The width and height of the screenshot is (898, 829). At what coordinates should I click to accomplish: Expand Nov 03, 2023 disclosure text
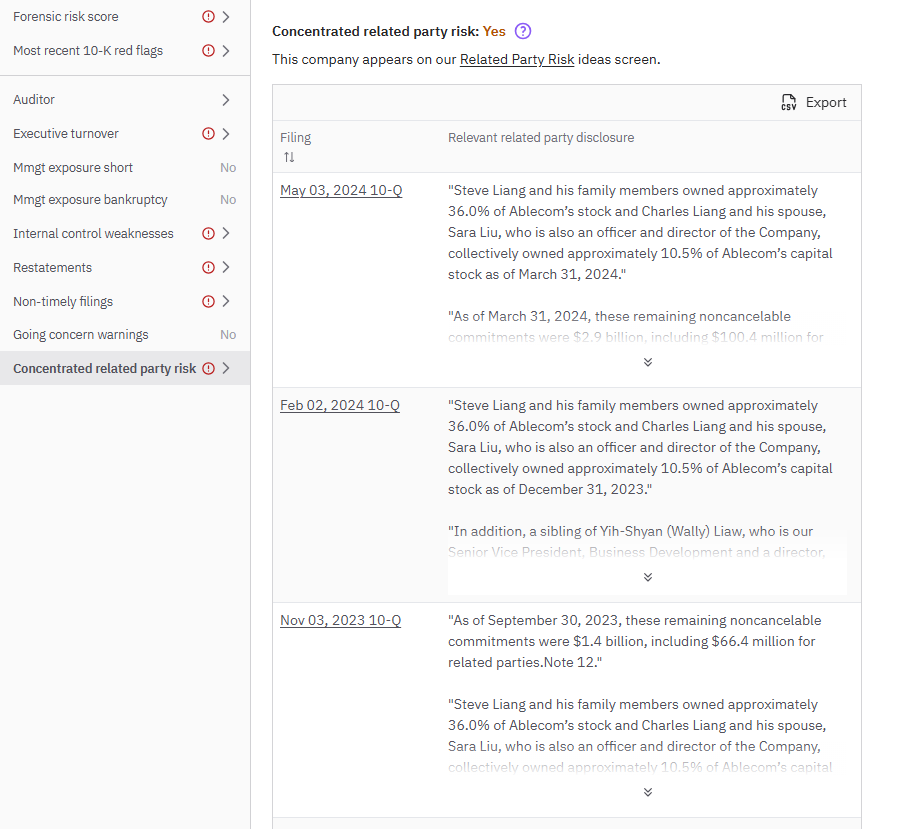pos(647,792)
